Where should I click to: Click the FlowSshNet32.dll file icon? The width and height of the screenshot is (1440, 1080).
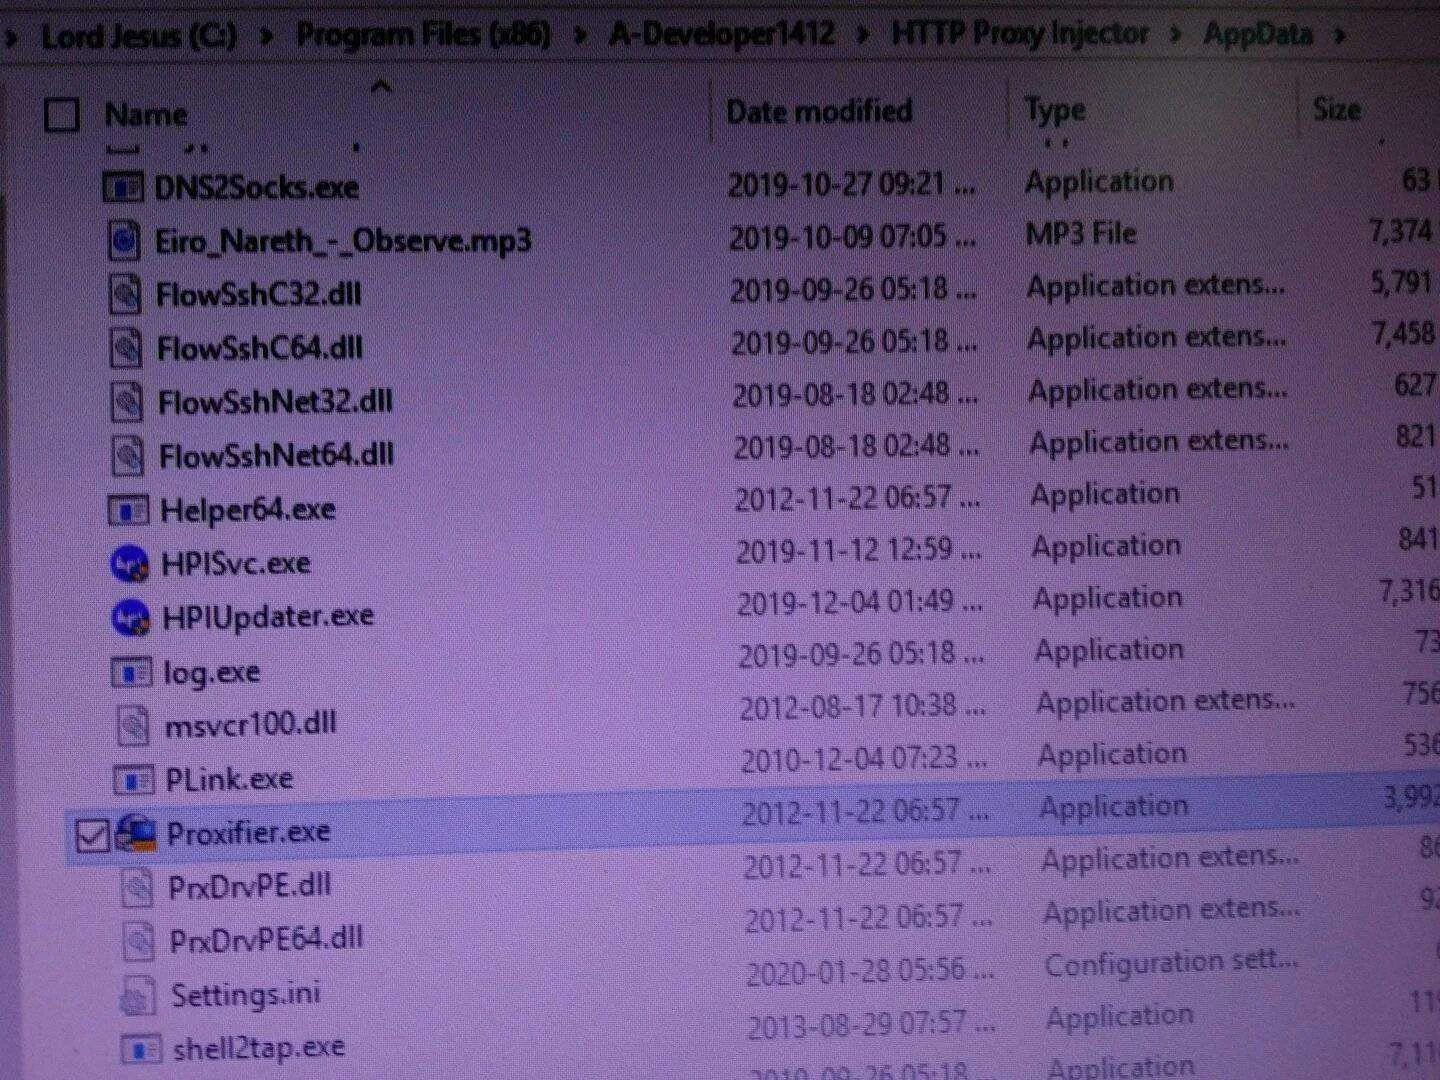128,402
